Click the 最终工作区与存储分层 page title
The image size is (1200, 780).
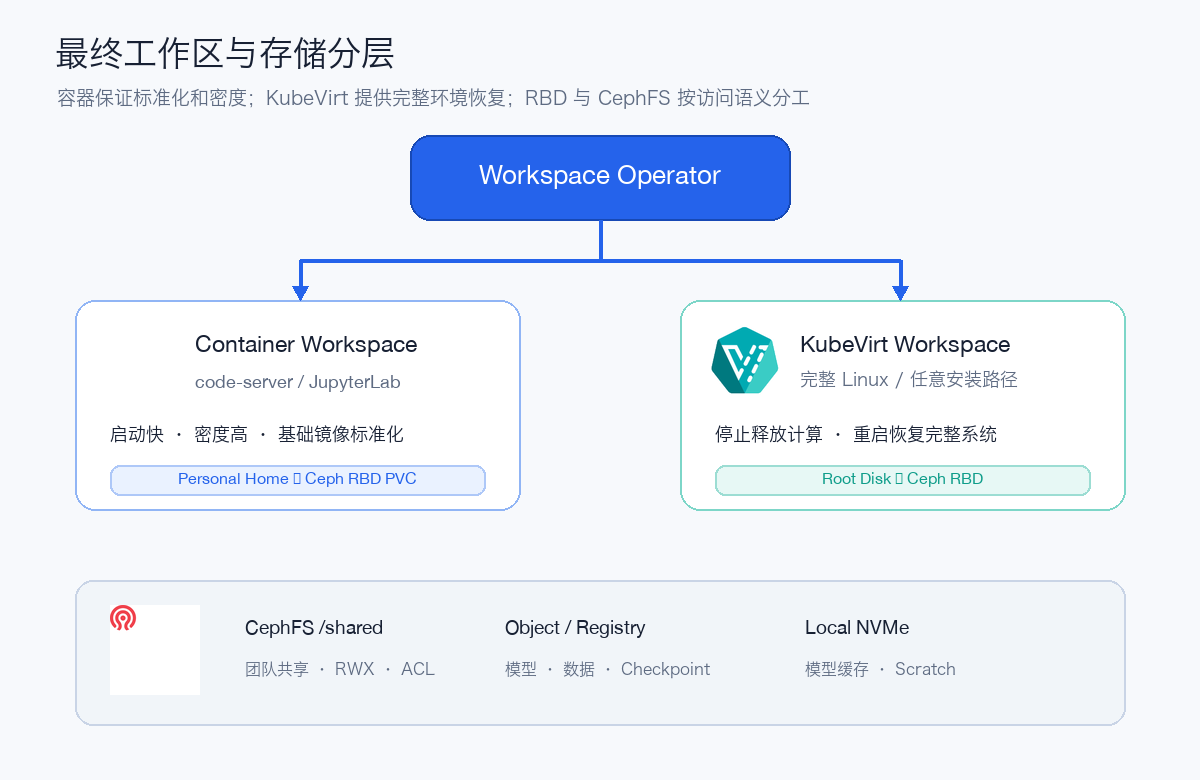(x=225, y=53)
